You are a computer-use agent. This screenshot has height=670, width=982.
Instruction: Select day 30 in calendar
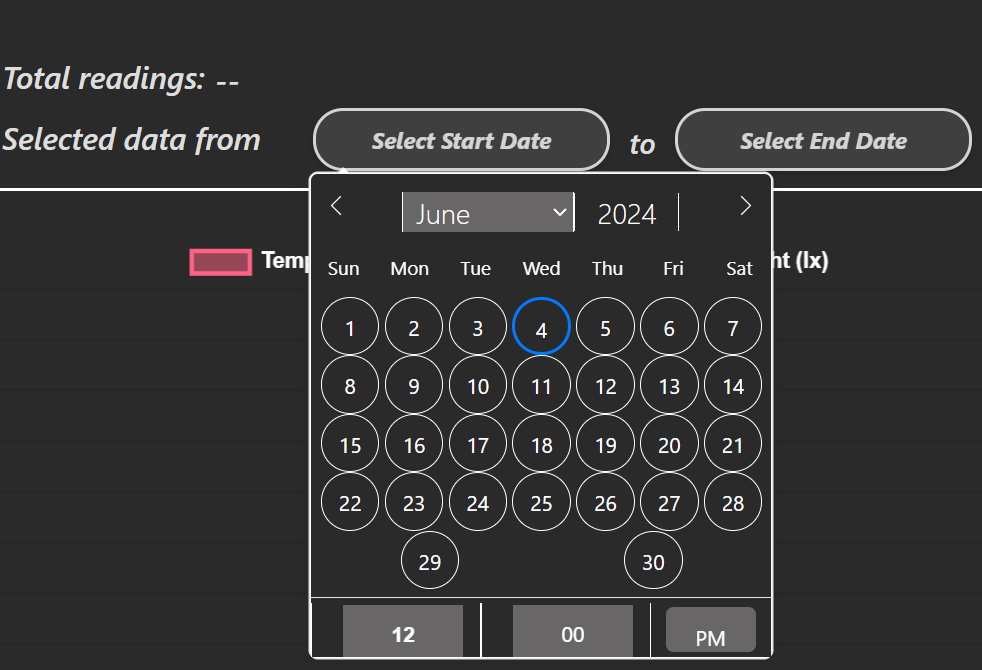(x=653, y=561)
